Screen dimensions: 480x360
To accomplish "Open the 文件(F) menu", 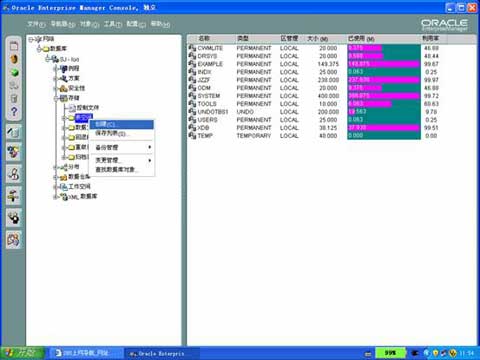I will coord(36,24).
